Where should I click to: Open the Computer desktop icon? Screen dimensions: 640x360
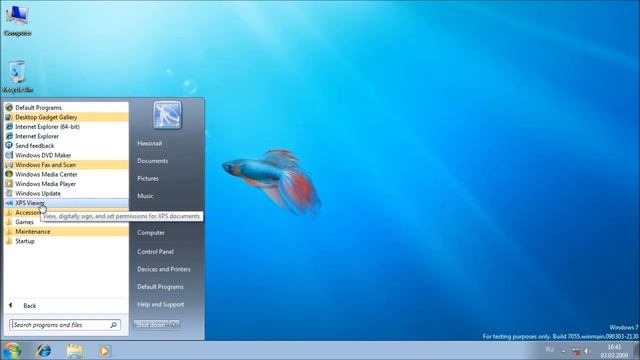(x=17, y=20)
